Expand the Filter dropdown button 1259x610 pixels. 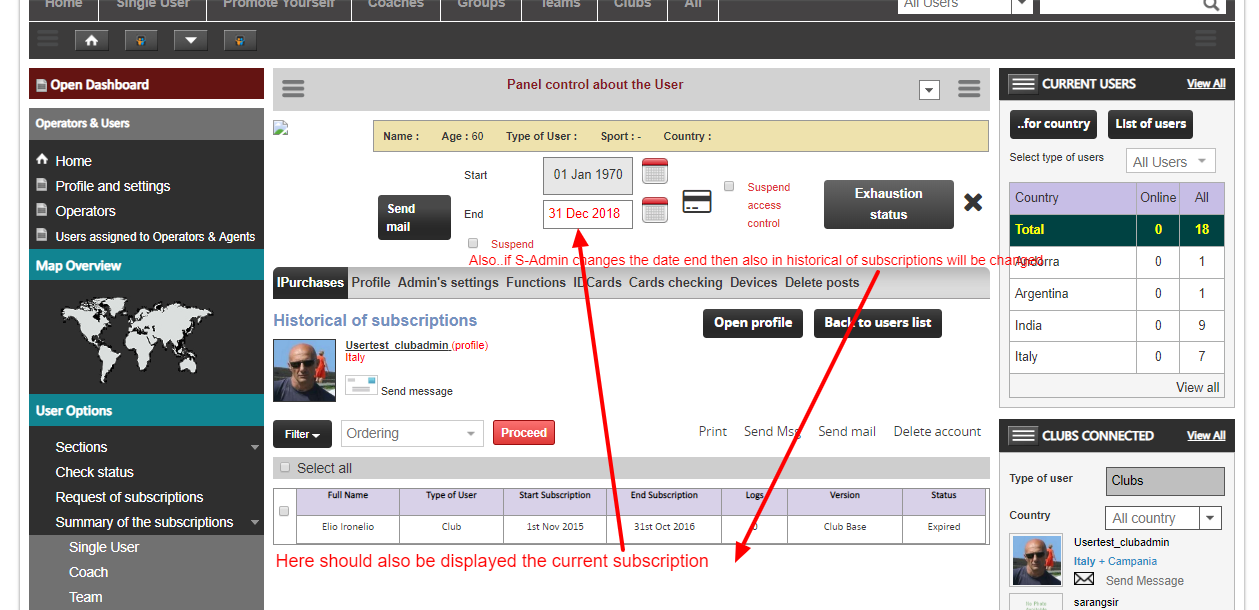(x=302, y=434)
